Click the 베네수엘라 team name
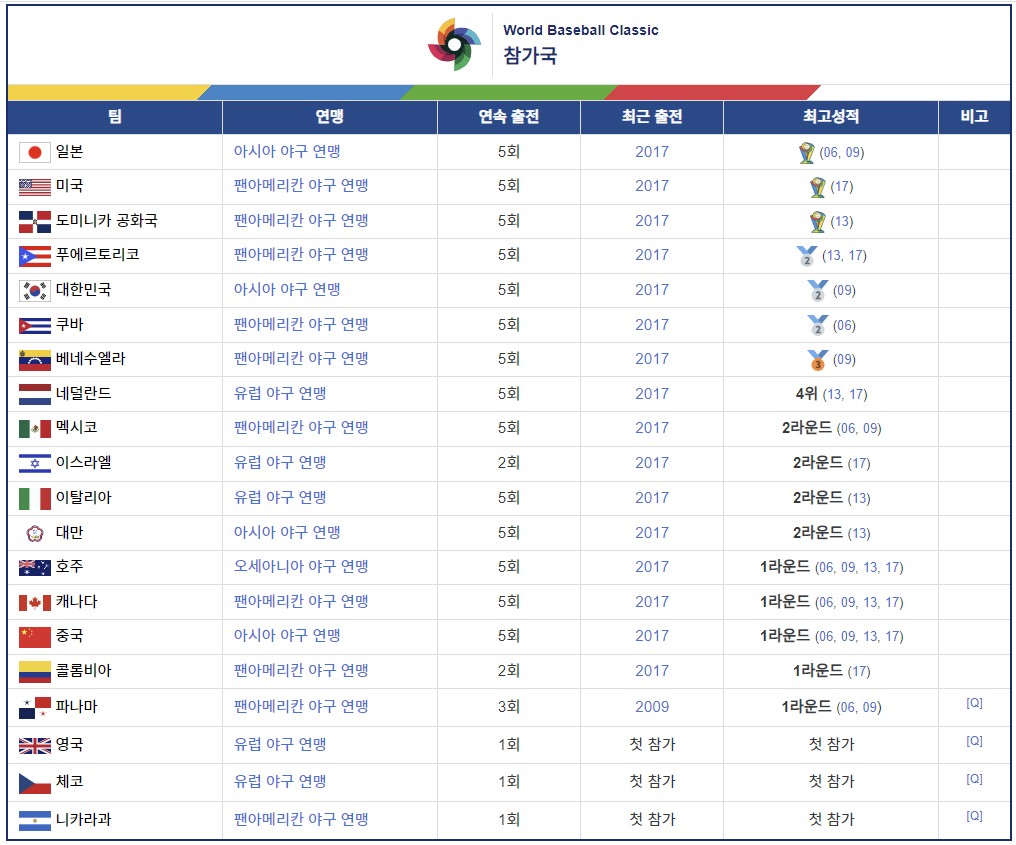The height and width of the screenshot is (845, 1016). 91,359
